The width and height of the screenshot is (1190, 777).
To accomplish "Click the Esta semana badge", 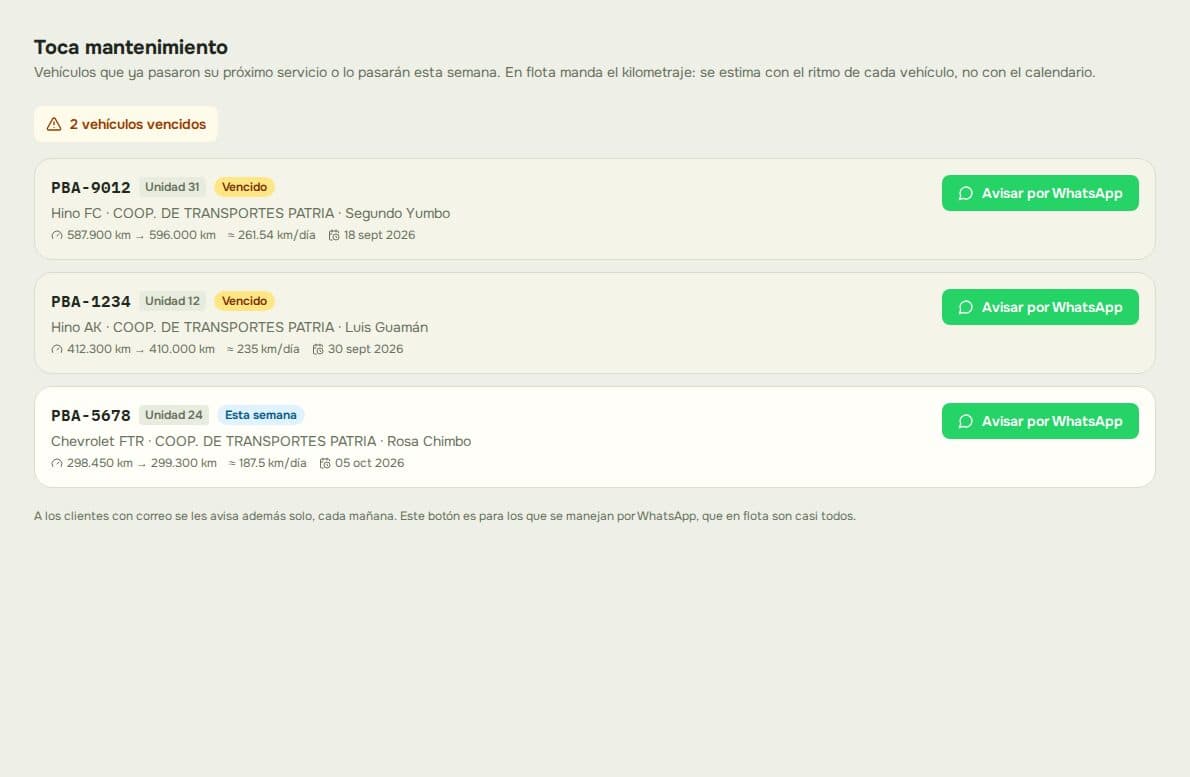I will point(260,414).
